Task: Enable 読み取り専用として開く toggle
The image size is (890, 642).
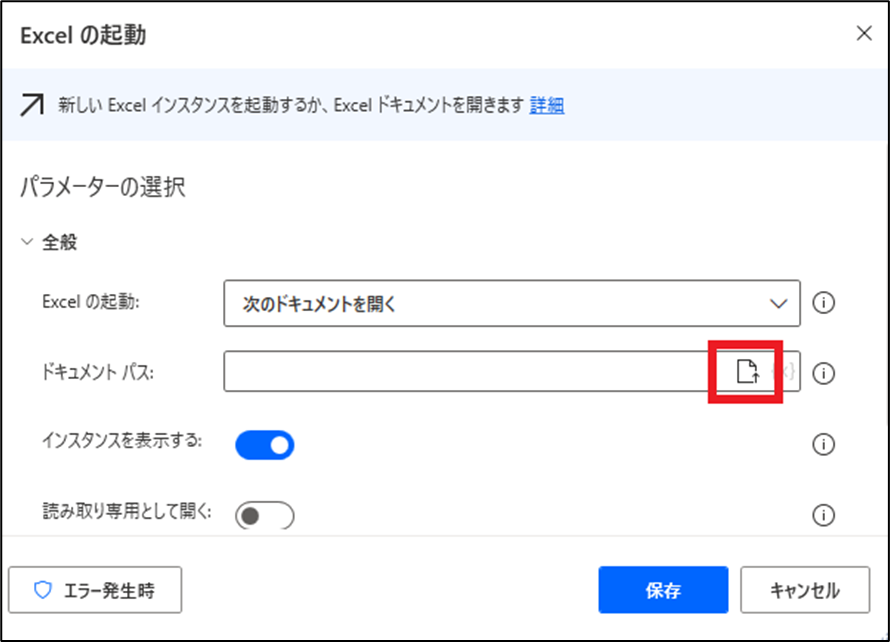Action: click(265, 515)
